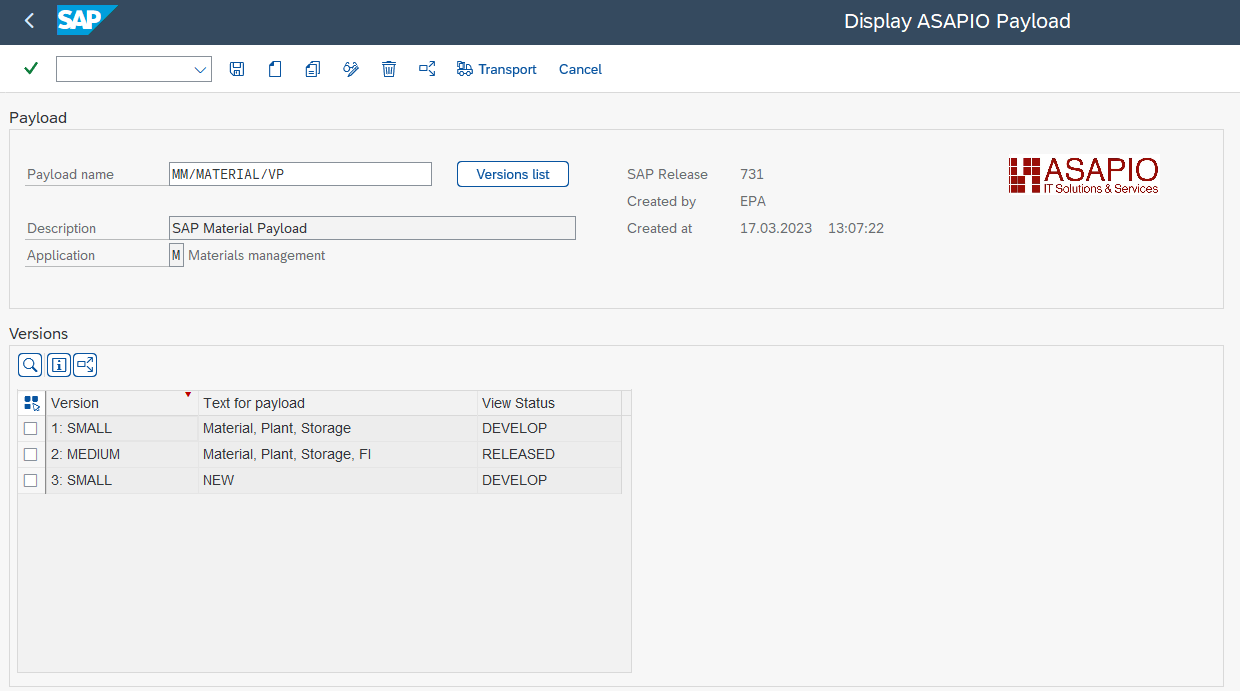Click the DEVELOP status of 1: SMALL

pyautogui.click(x=549, y=428)
